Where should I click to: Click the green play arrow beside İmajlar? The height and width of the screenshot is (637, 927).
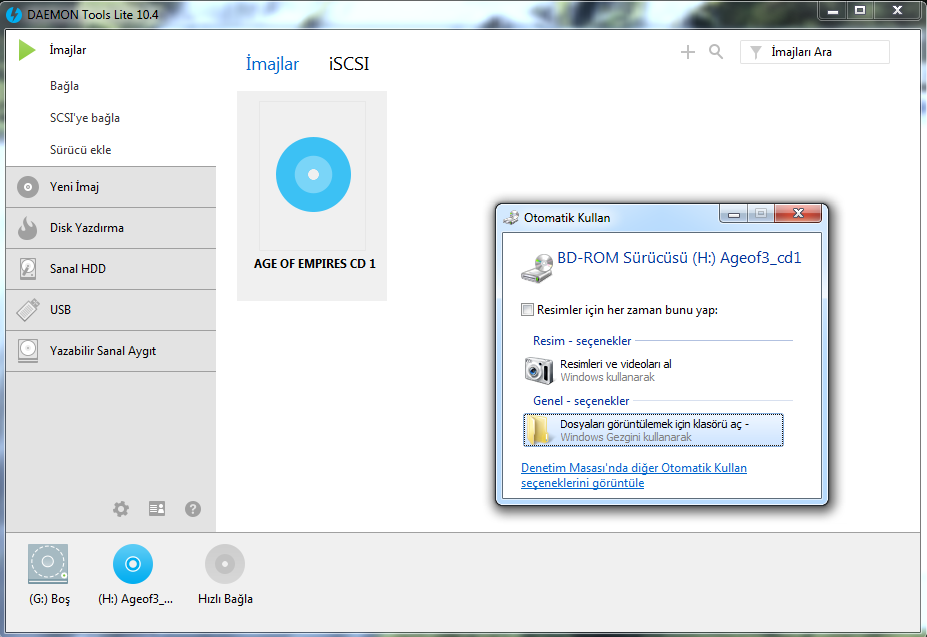point(27,50)
